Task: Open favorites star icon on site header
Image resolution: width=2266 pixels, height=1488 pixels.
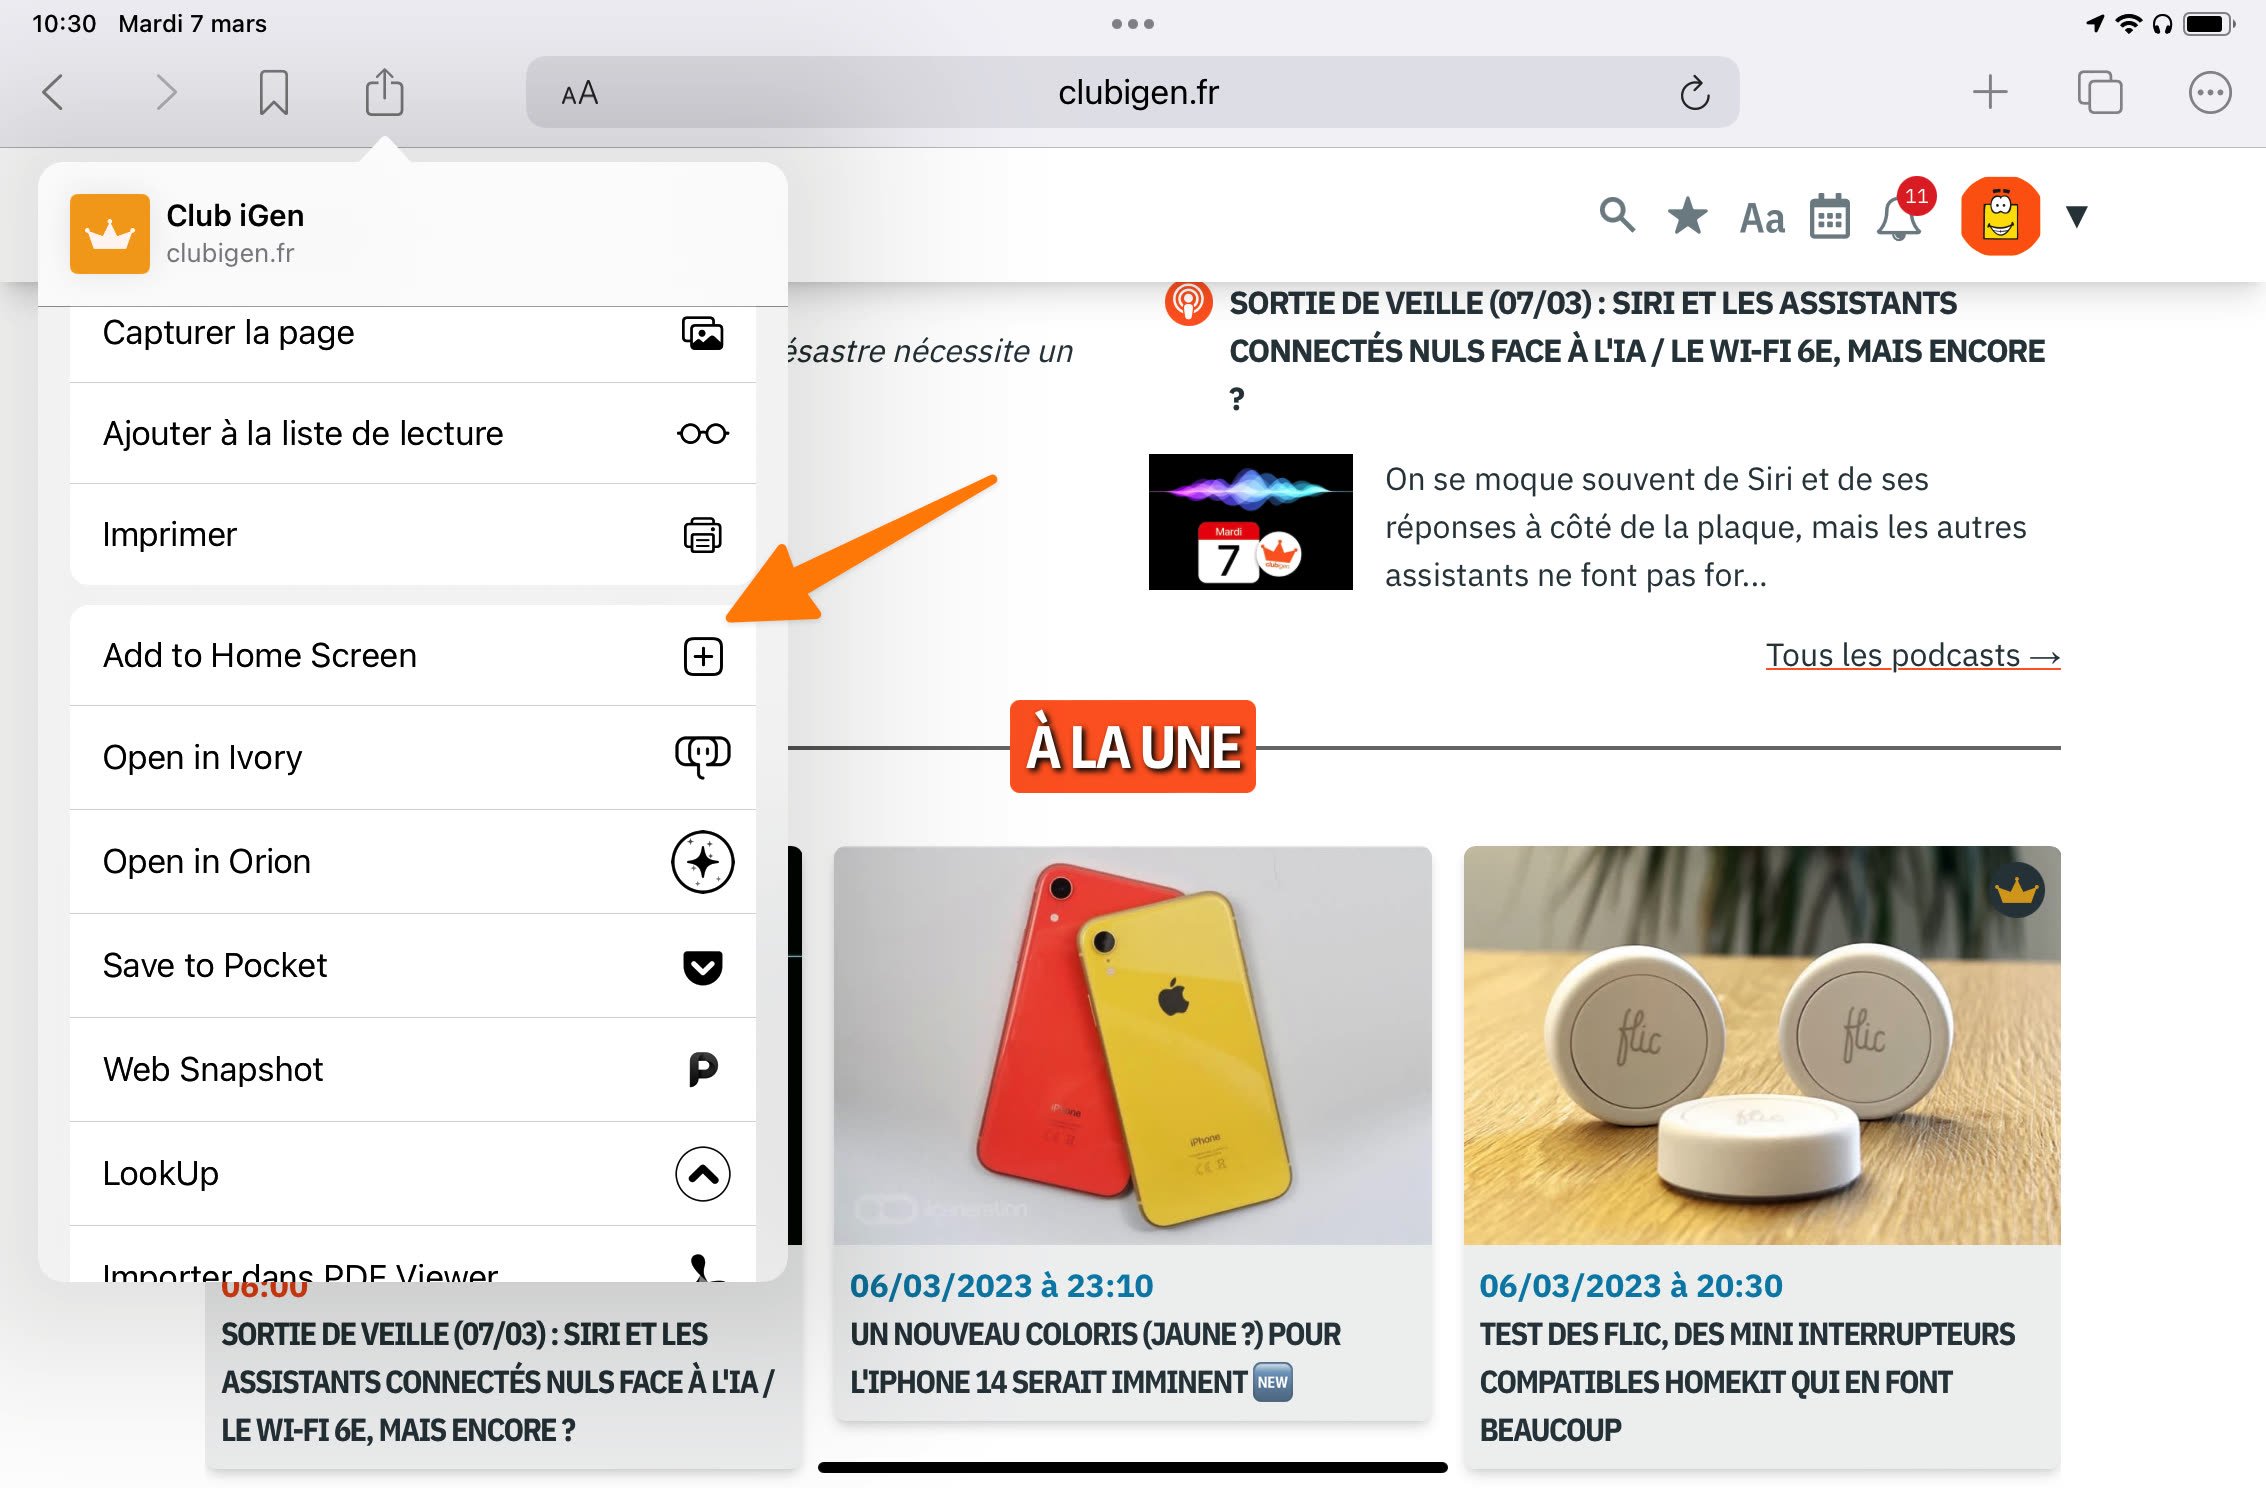Action: [1687, 215]
